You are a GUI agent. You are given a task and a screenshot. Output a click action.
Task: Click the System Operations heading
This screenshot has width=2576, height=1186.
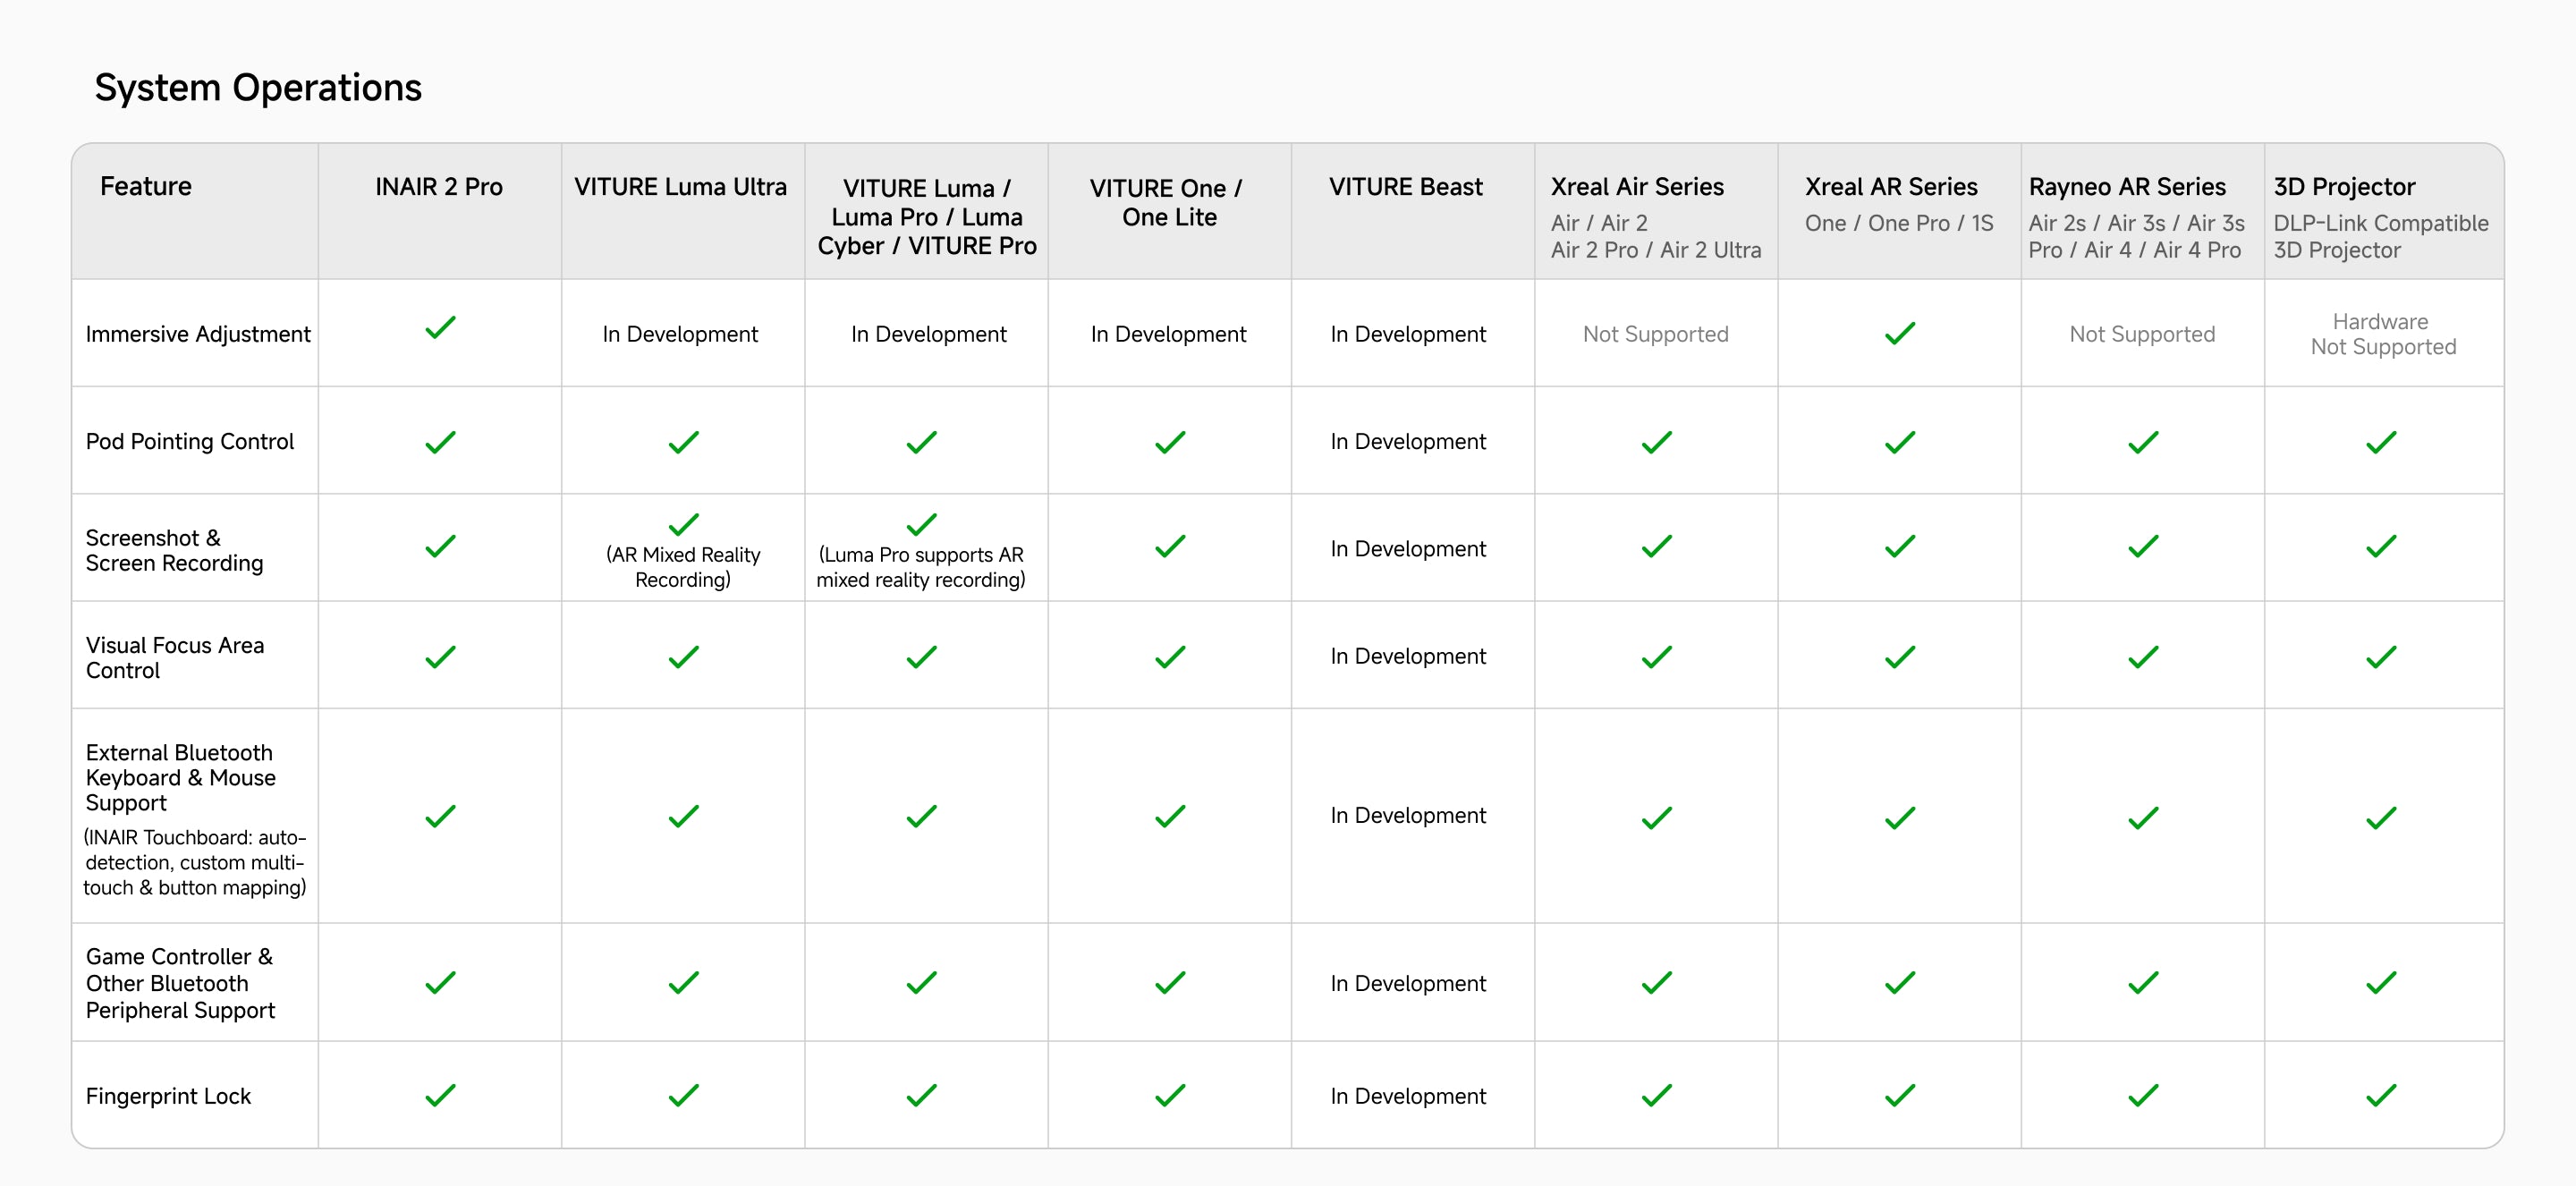(258, 88)
